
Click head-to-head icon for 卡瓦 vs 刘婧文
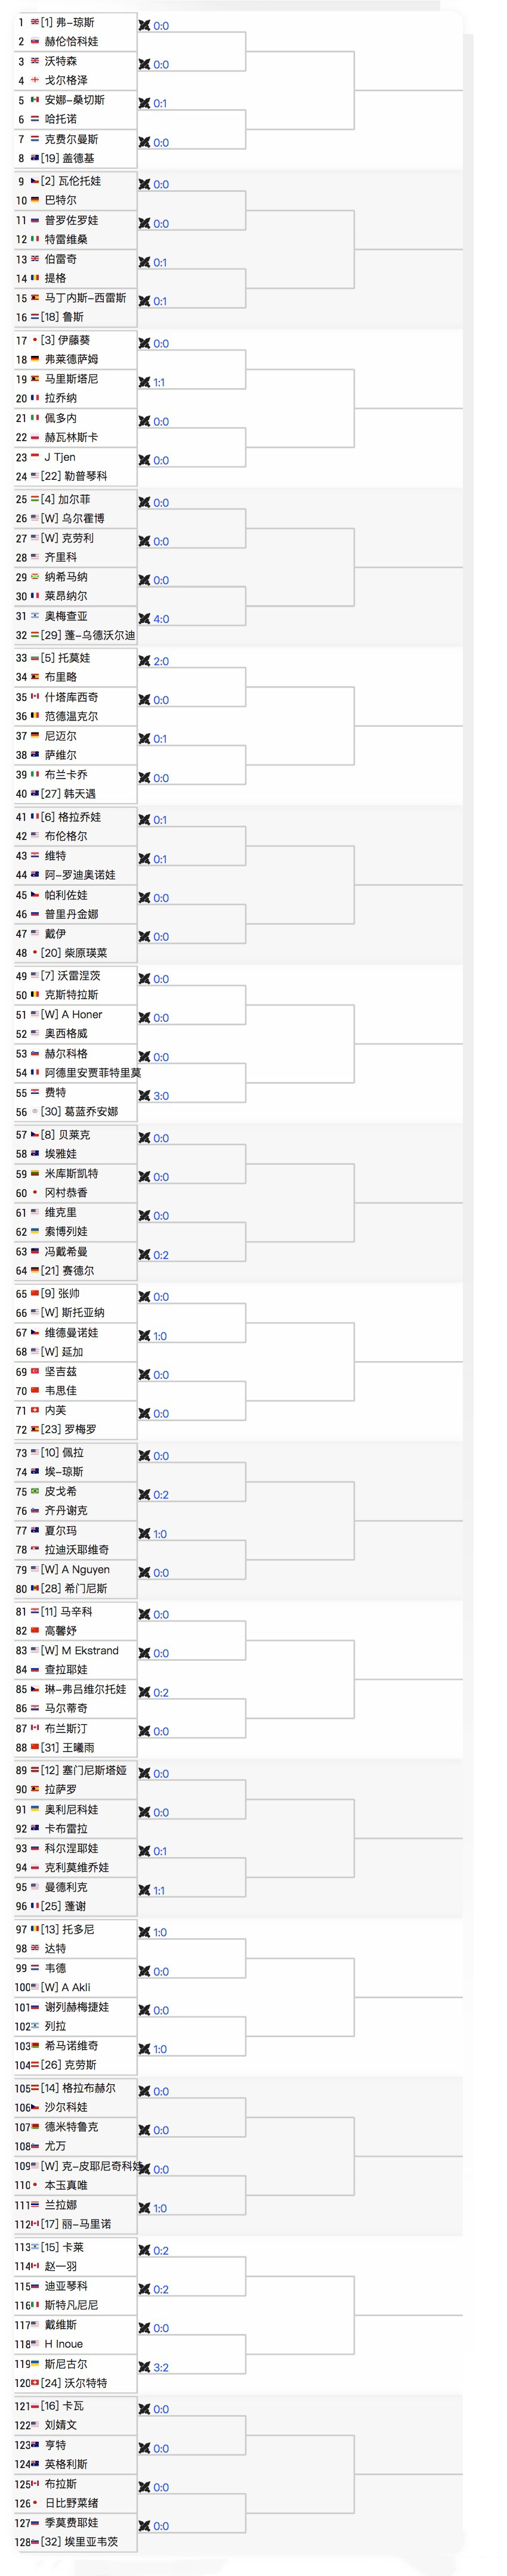144,2409
